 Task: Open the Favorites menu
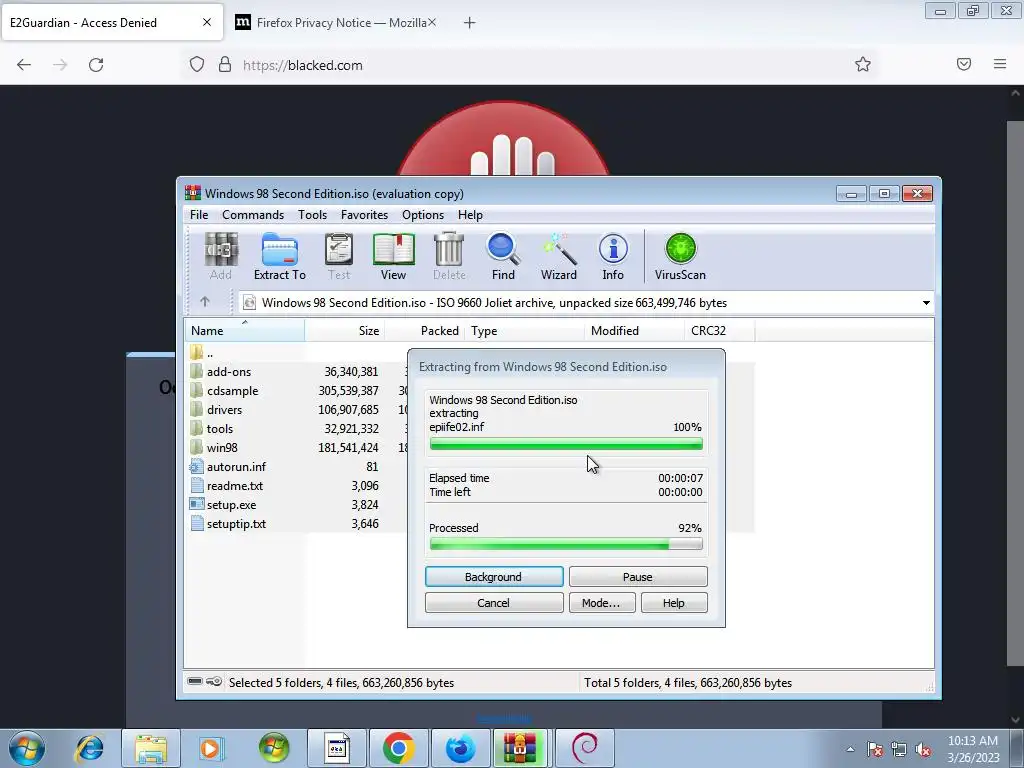364,215
